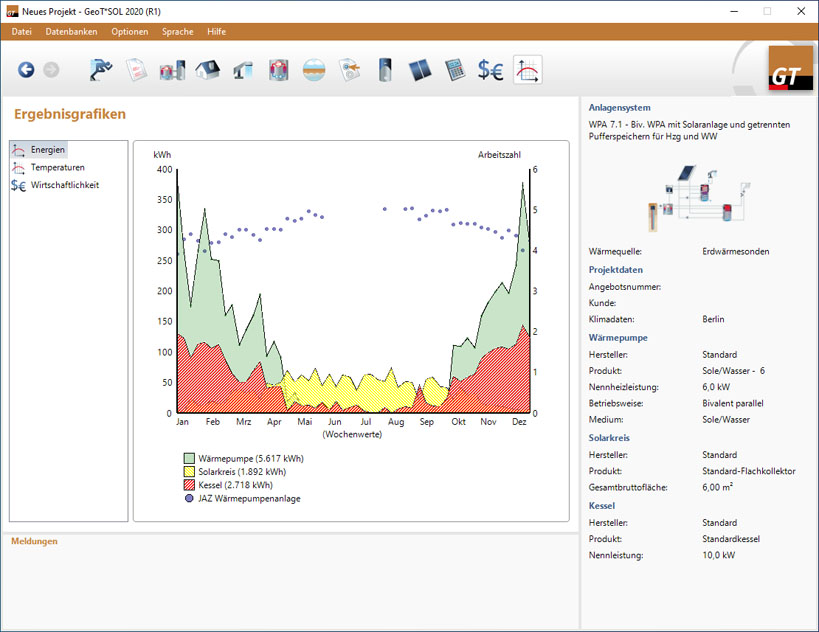The width and height of the screenshot is (819, 632).
Task: Select the system selection icon
Action: pos(170,70)
